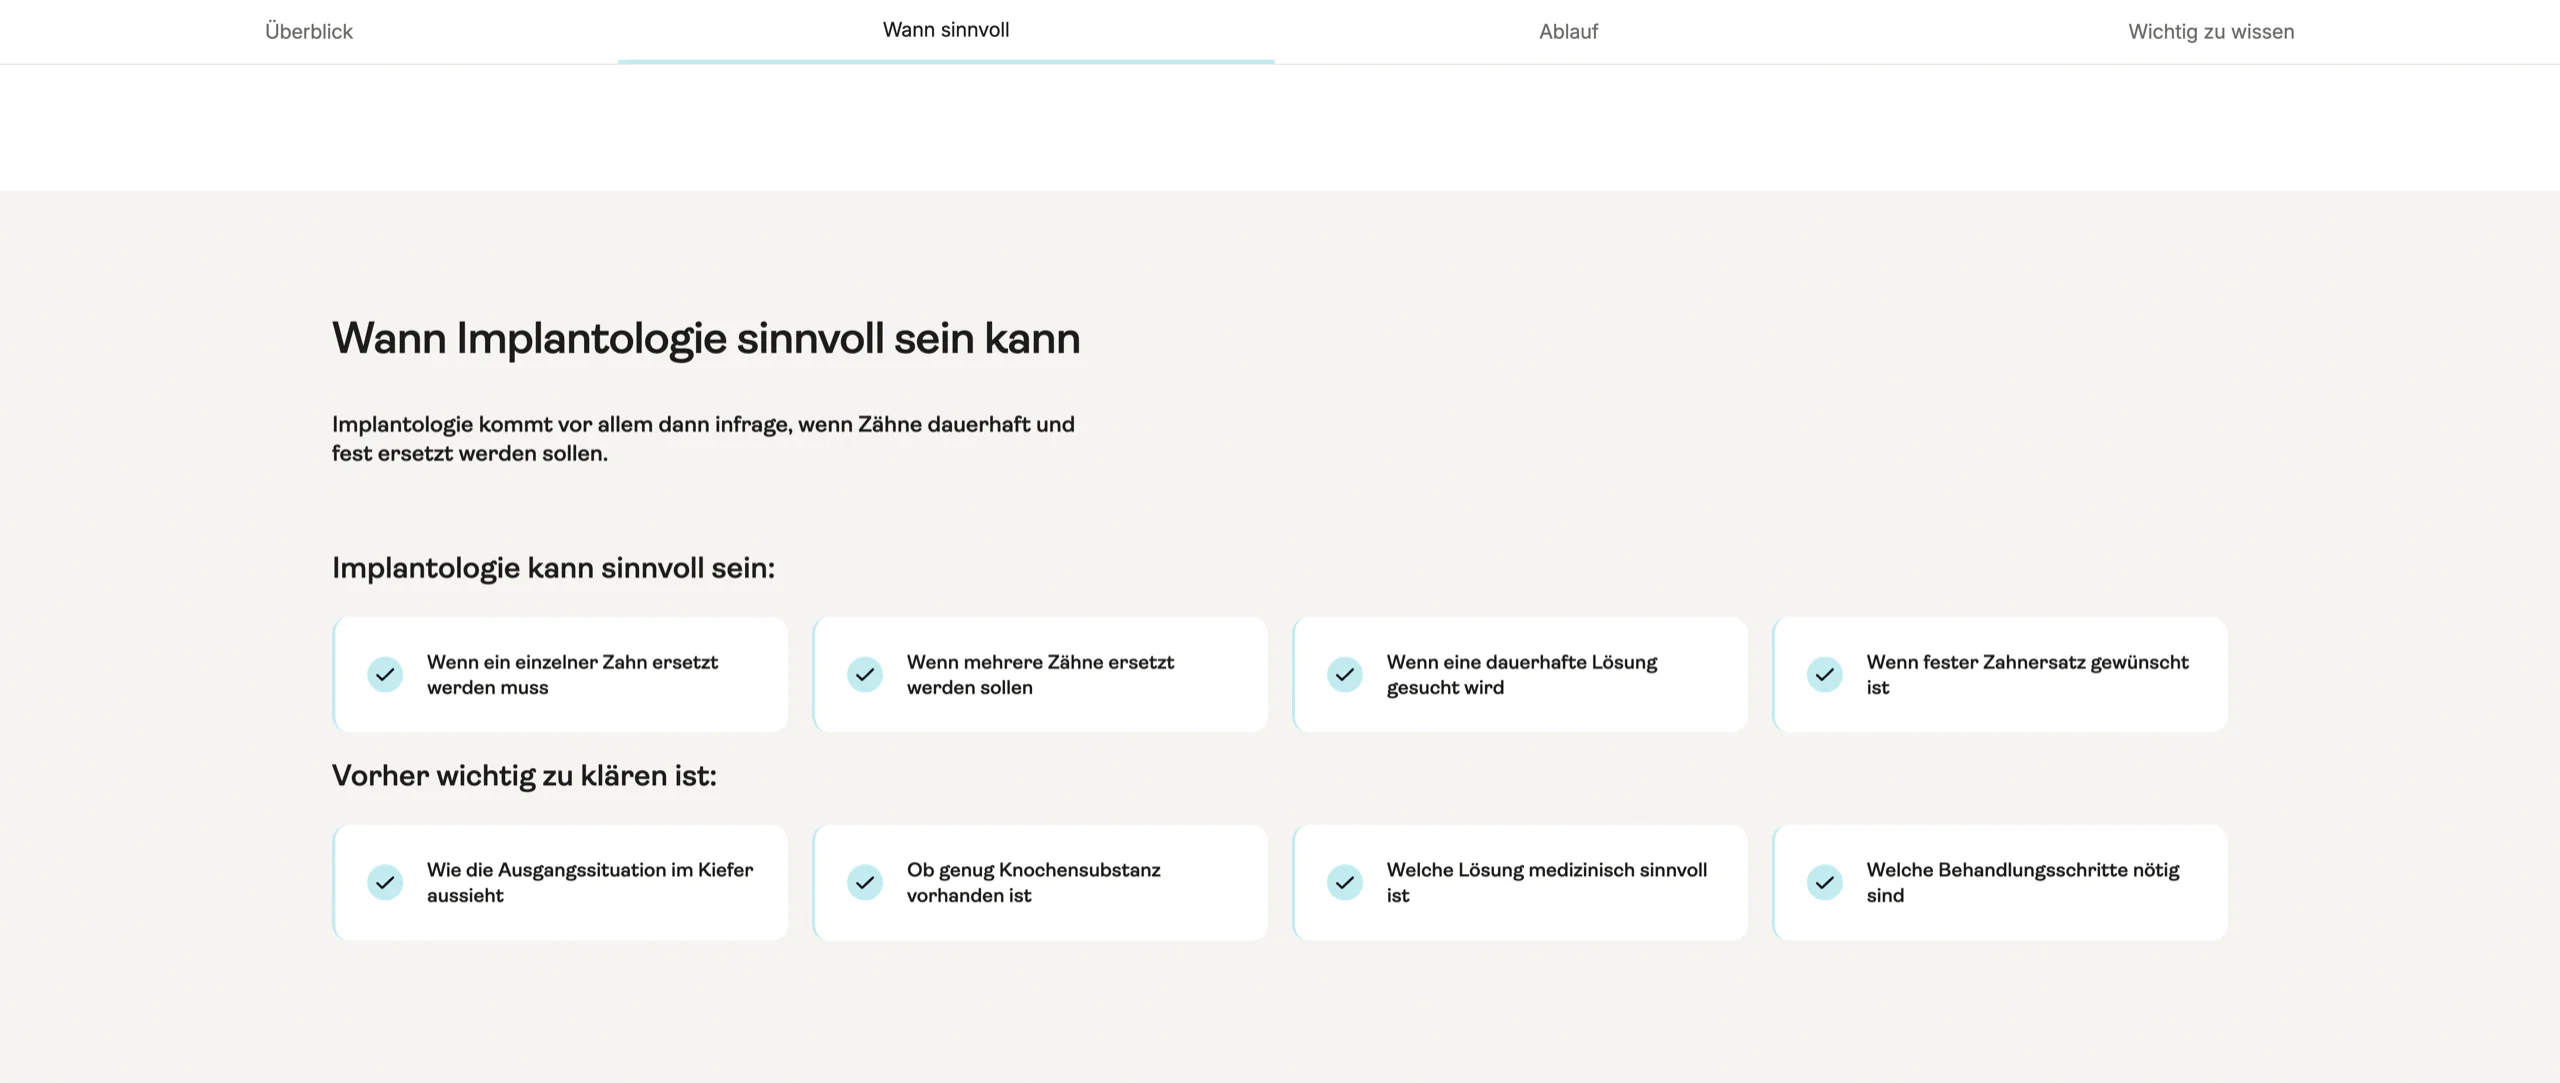
Task: Click subheading 'Implantologie kann sinnvoll sein:'
Action: (553, 568)
